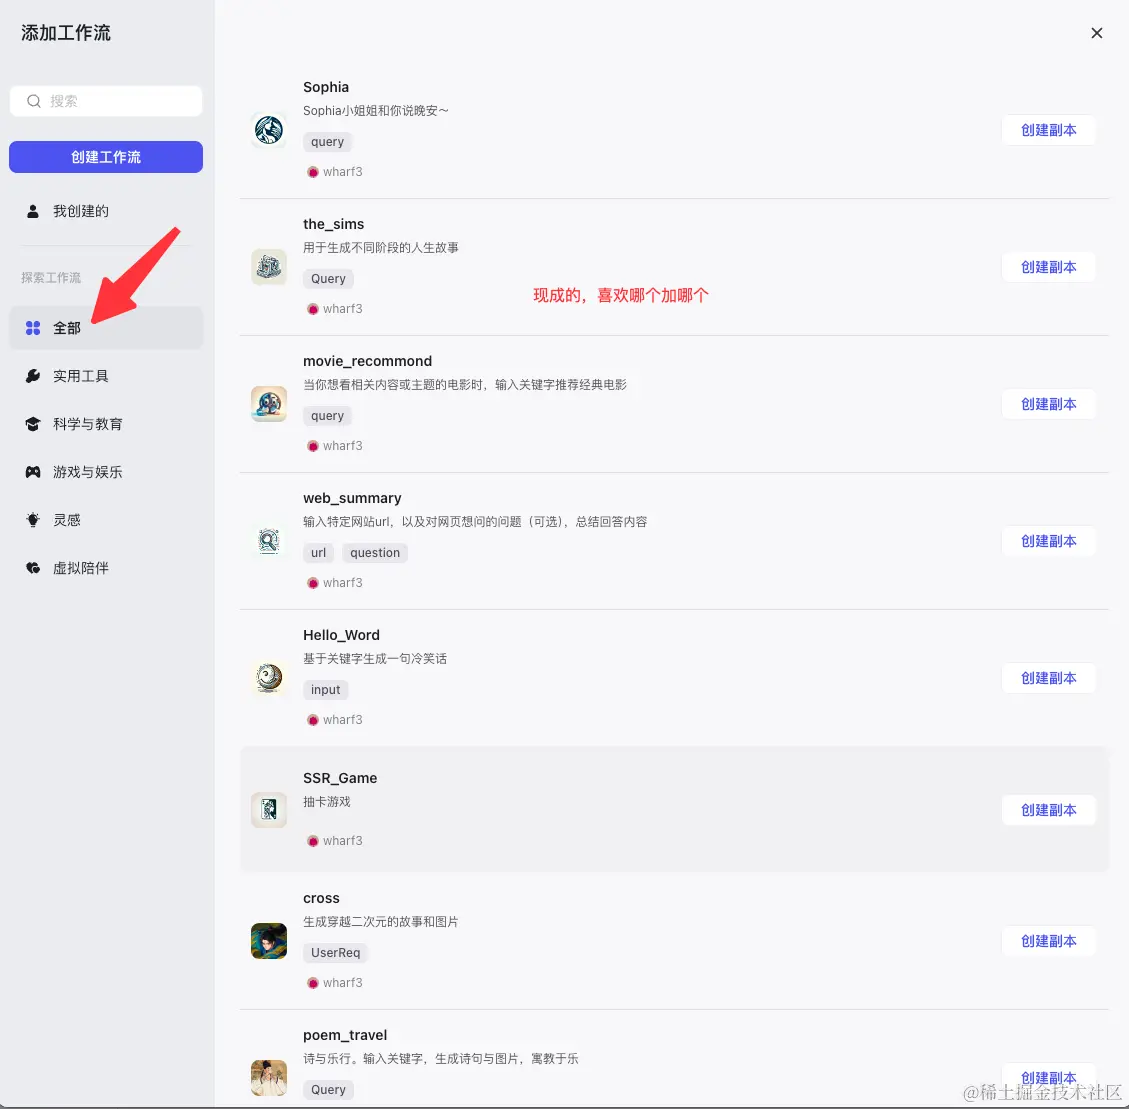The image size is (1129, 1109).
Task: Close the 添加工作流 dialog
Action: click(x=1097, y=33)
